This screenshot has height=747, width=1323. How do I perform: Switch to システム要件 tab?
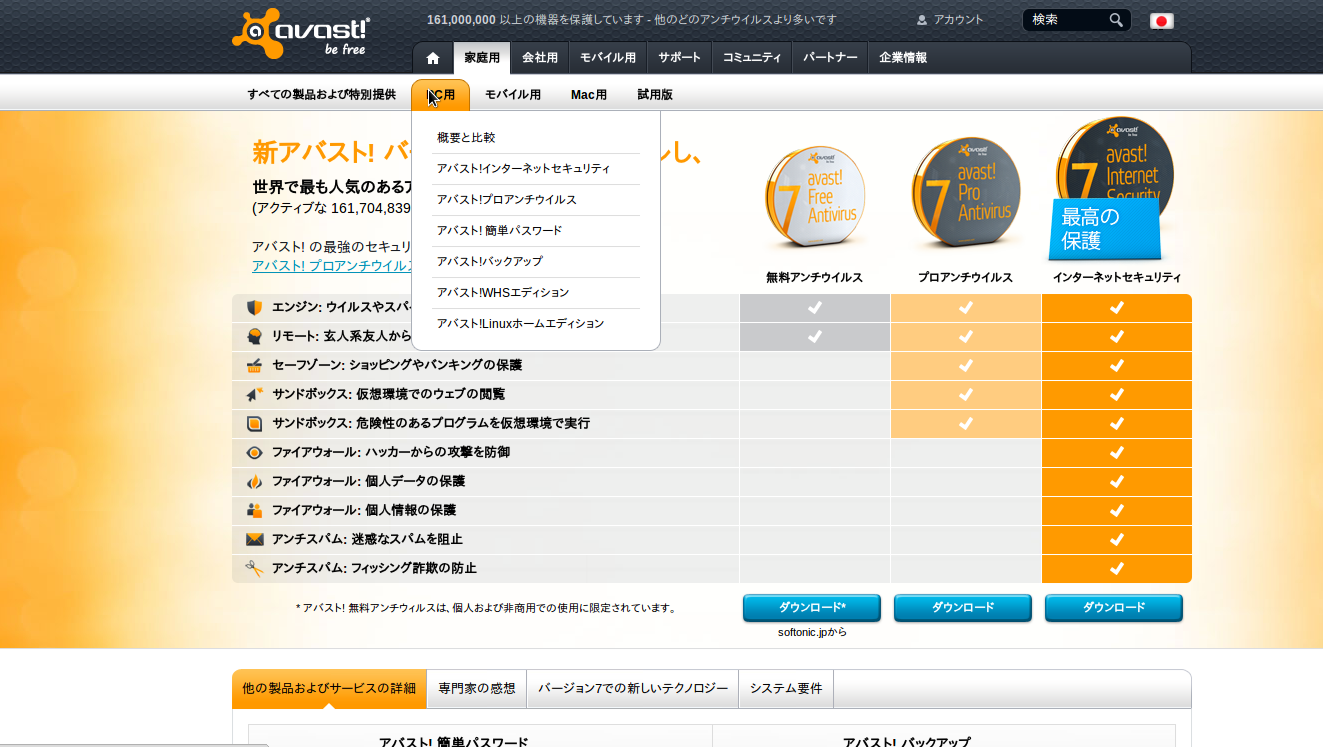coord(786,689)
